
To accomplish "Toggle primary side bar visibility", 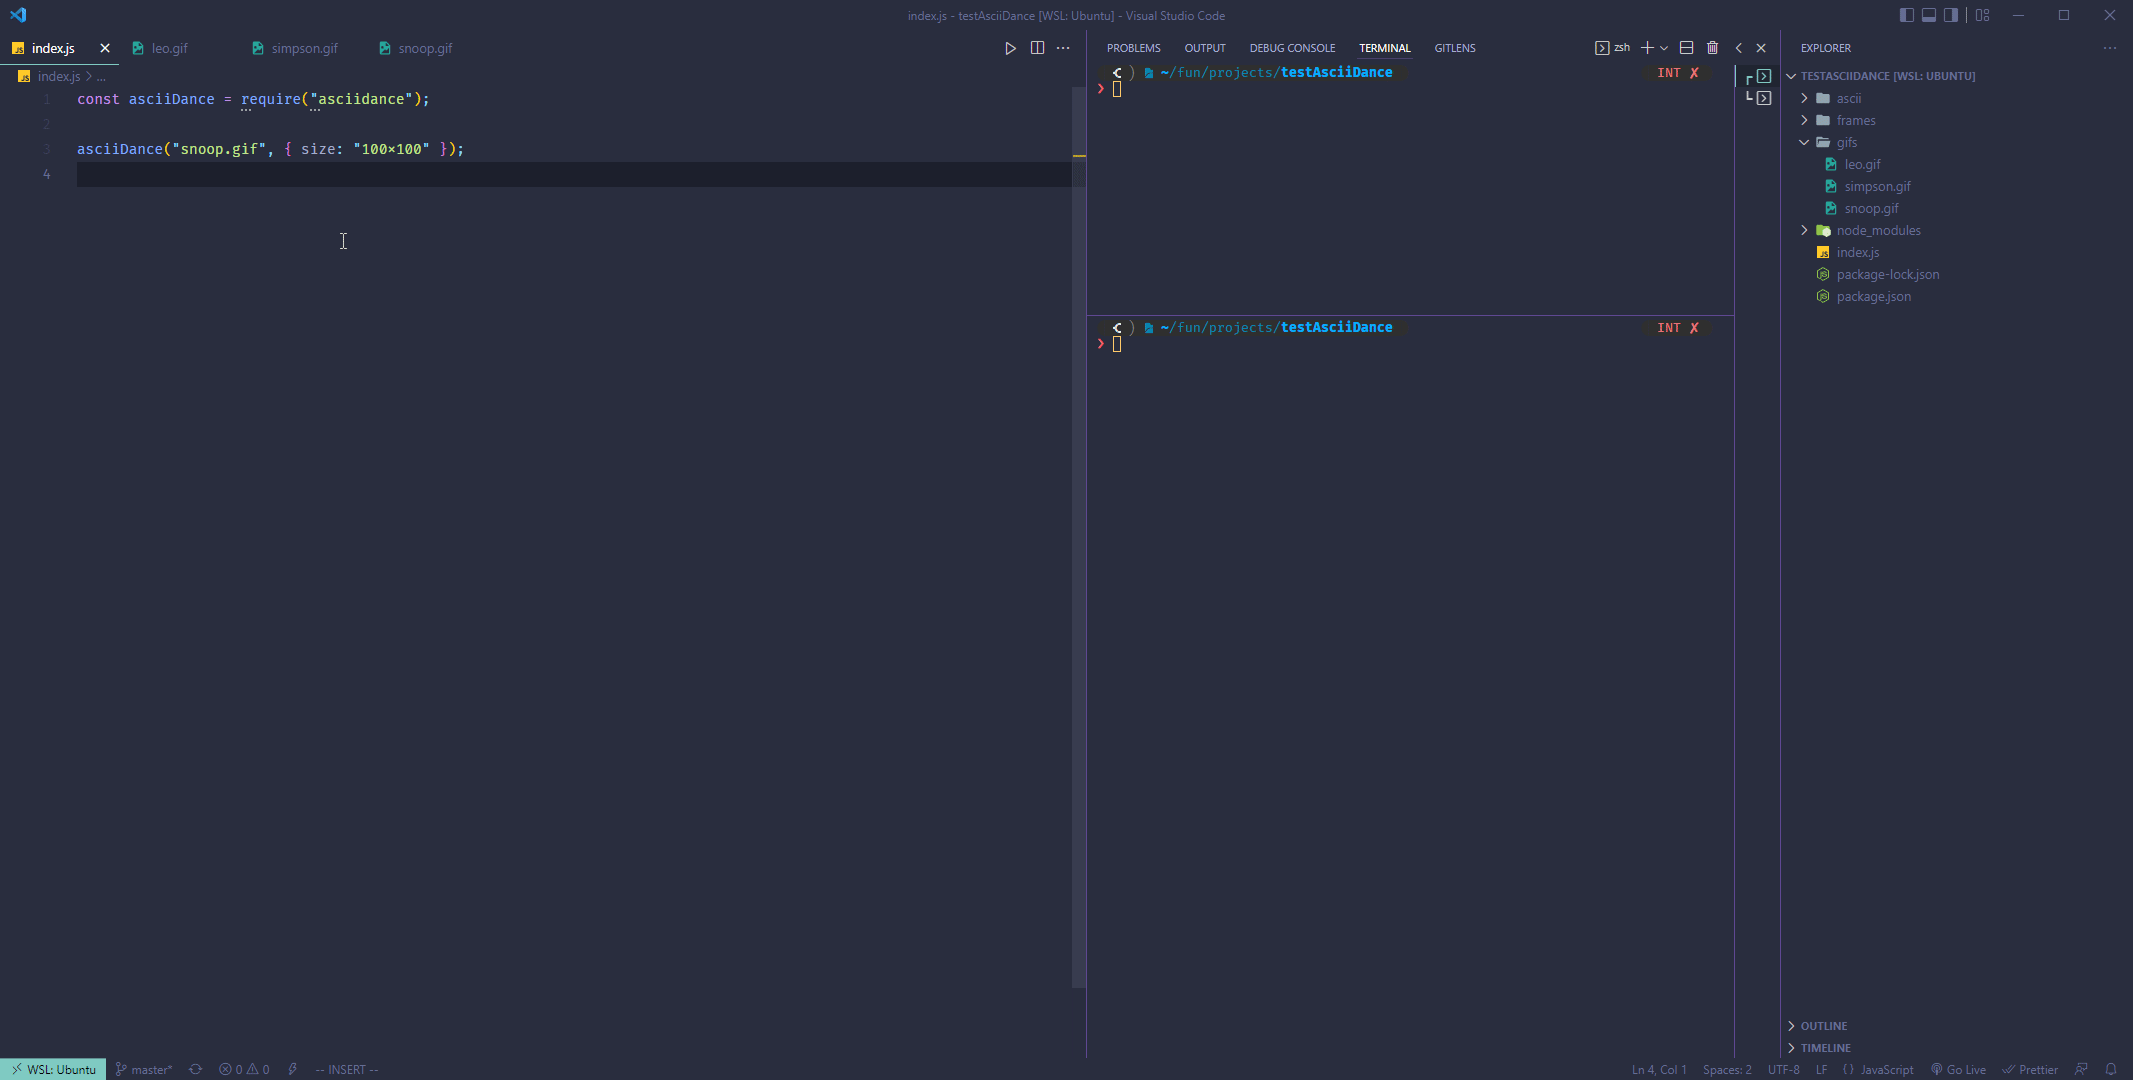I will pos(1906,15).
